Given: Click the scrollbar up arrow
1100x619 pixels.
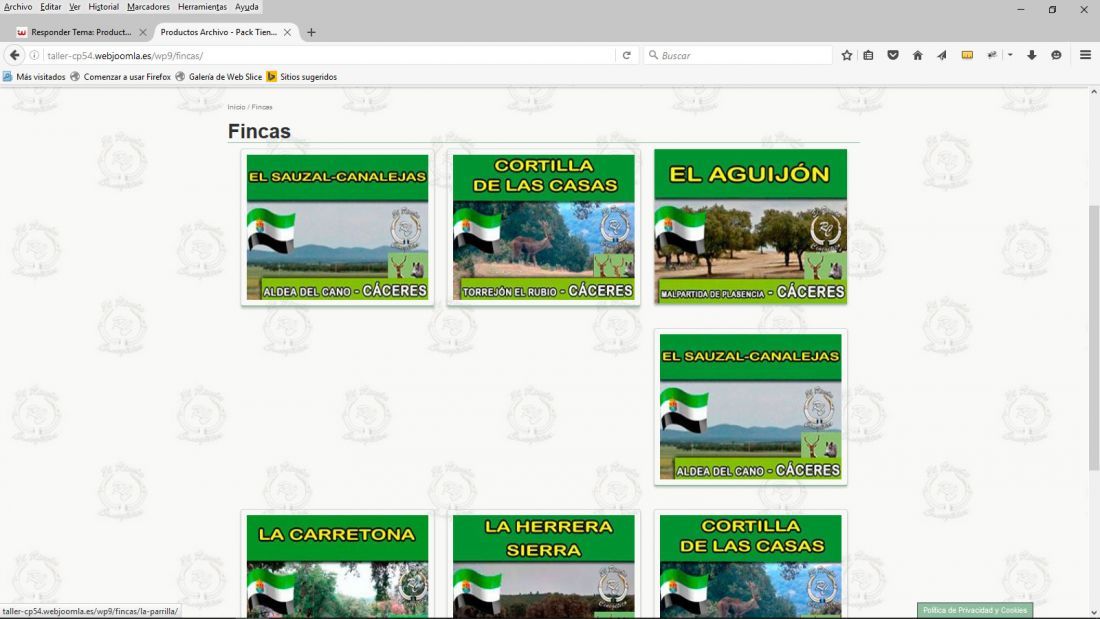Looking at the screenshot, I should click(1094, 92).
